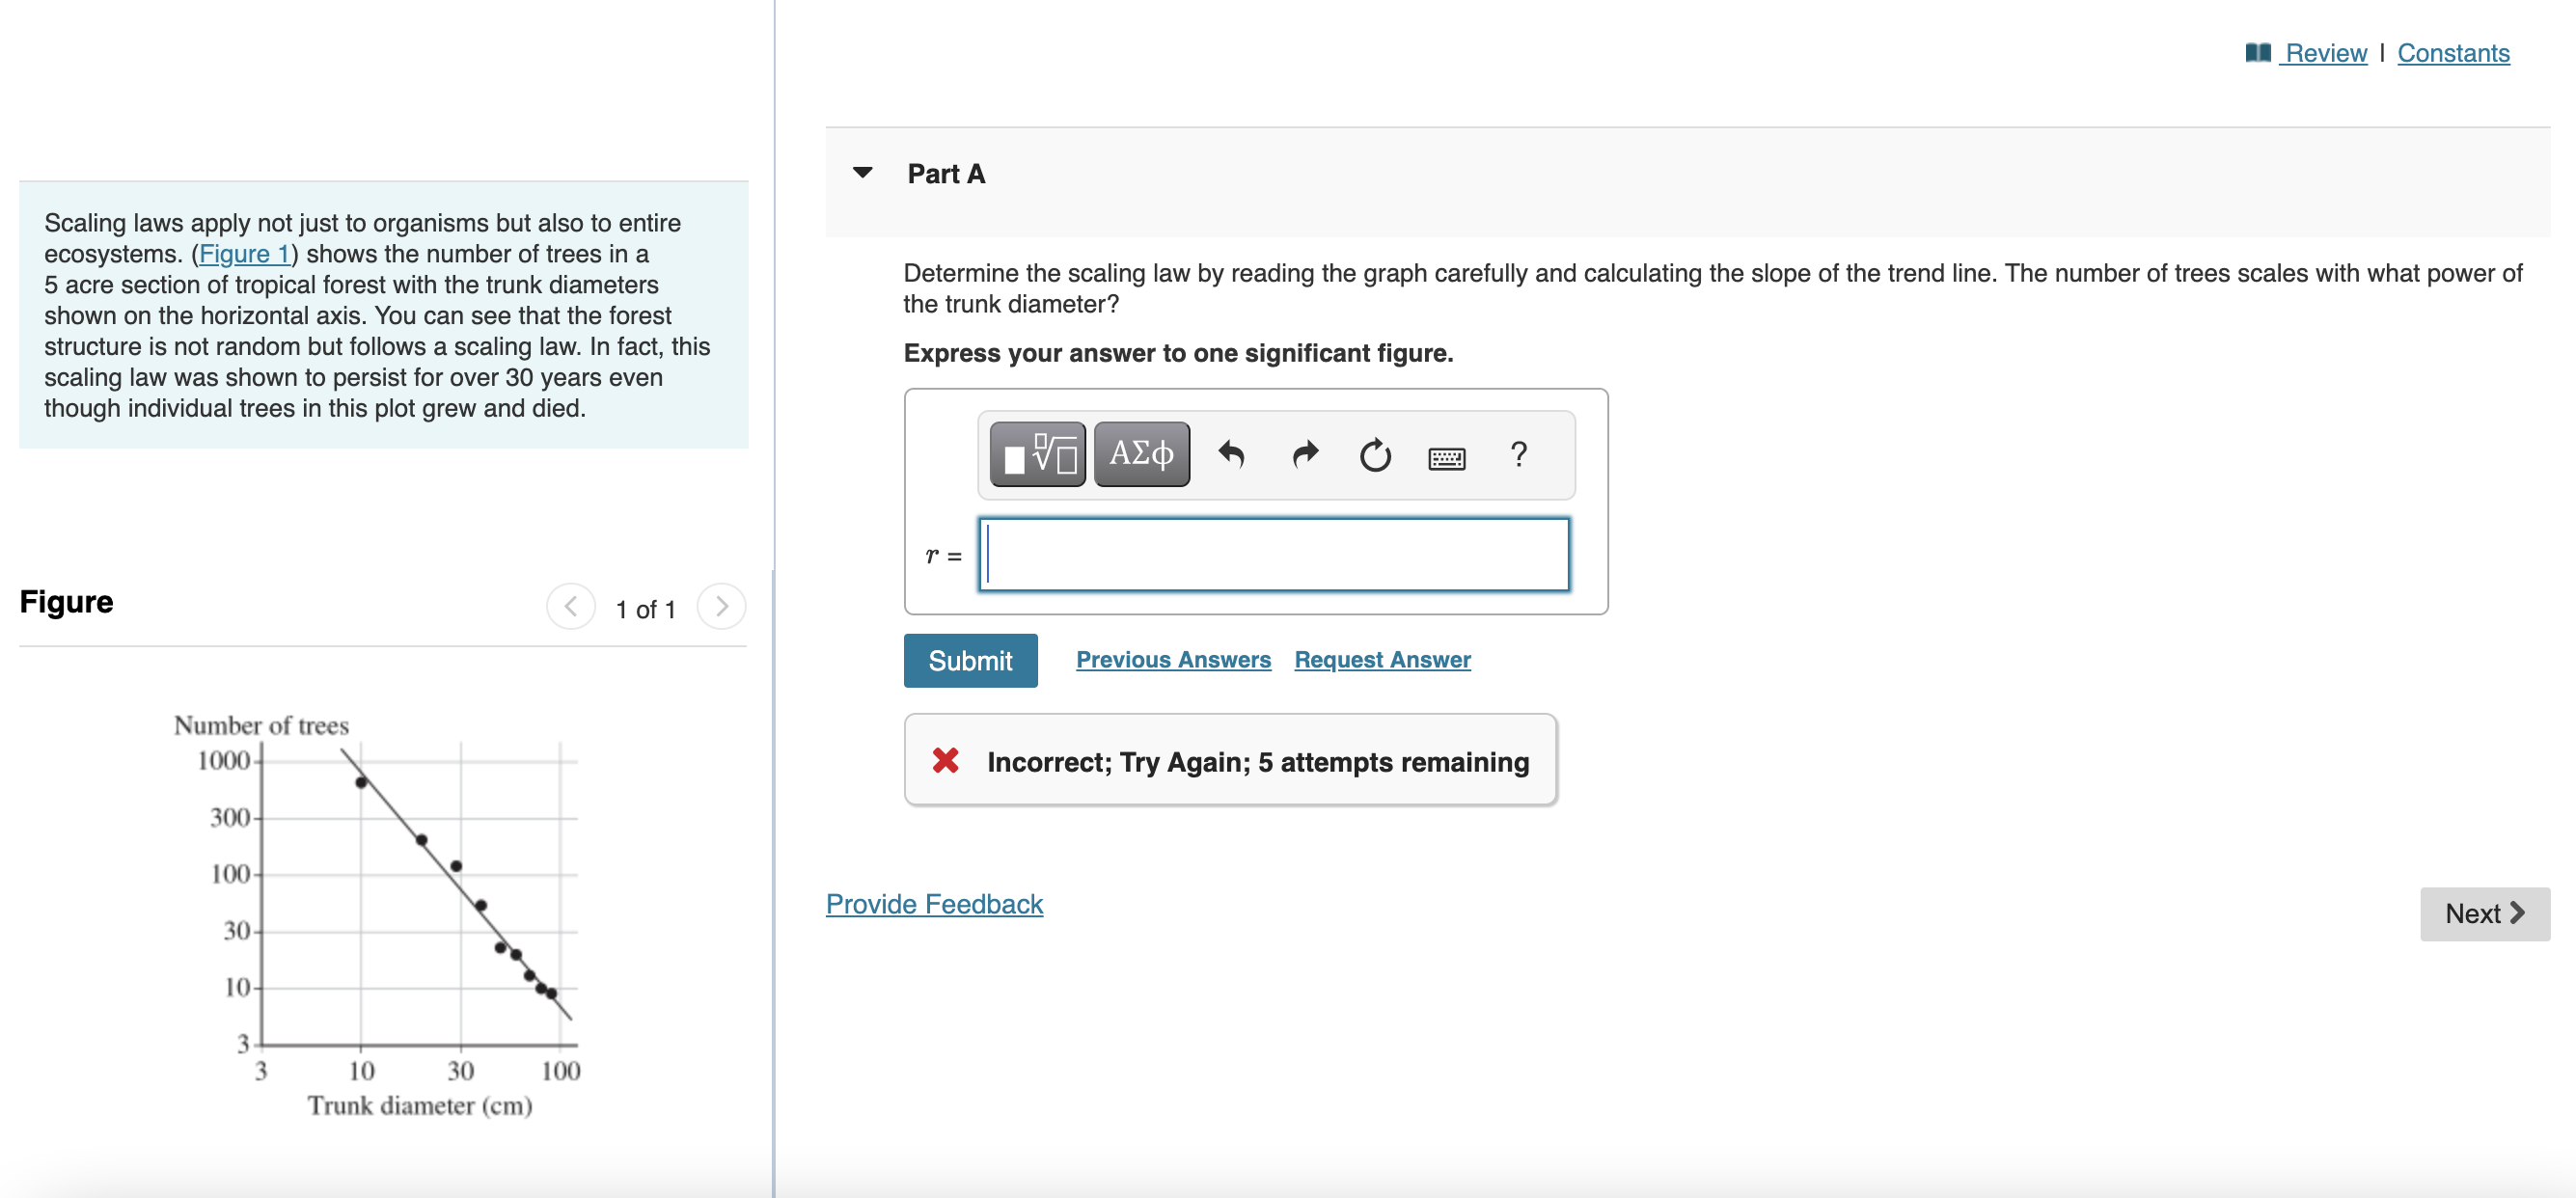This screenshot has height=1198, width=2576.
Task: Open the math templates button
Action: click(x=1037, y=455)
